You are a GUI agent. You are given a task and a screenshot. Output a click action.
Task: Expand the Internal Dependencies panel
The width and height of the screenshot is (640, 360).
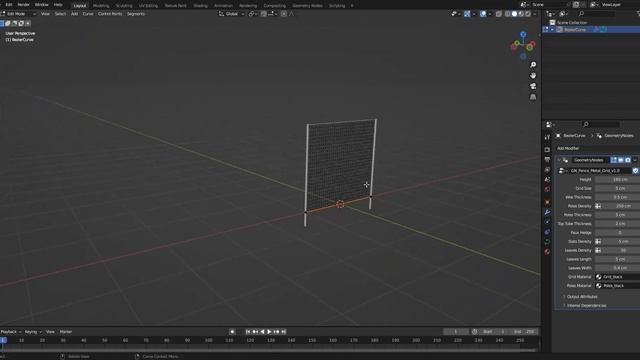586,305
